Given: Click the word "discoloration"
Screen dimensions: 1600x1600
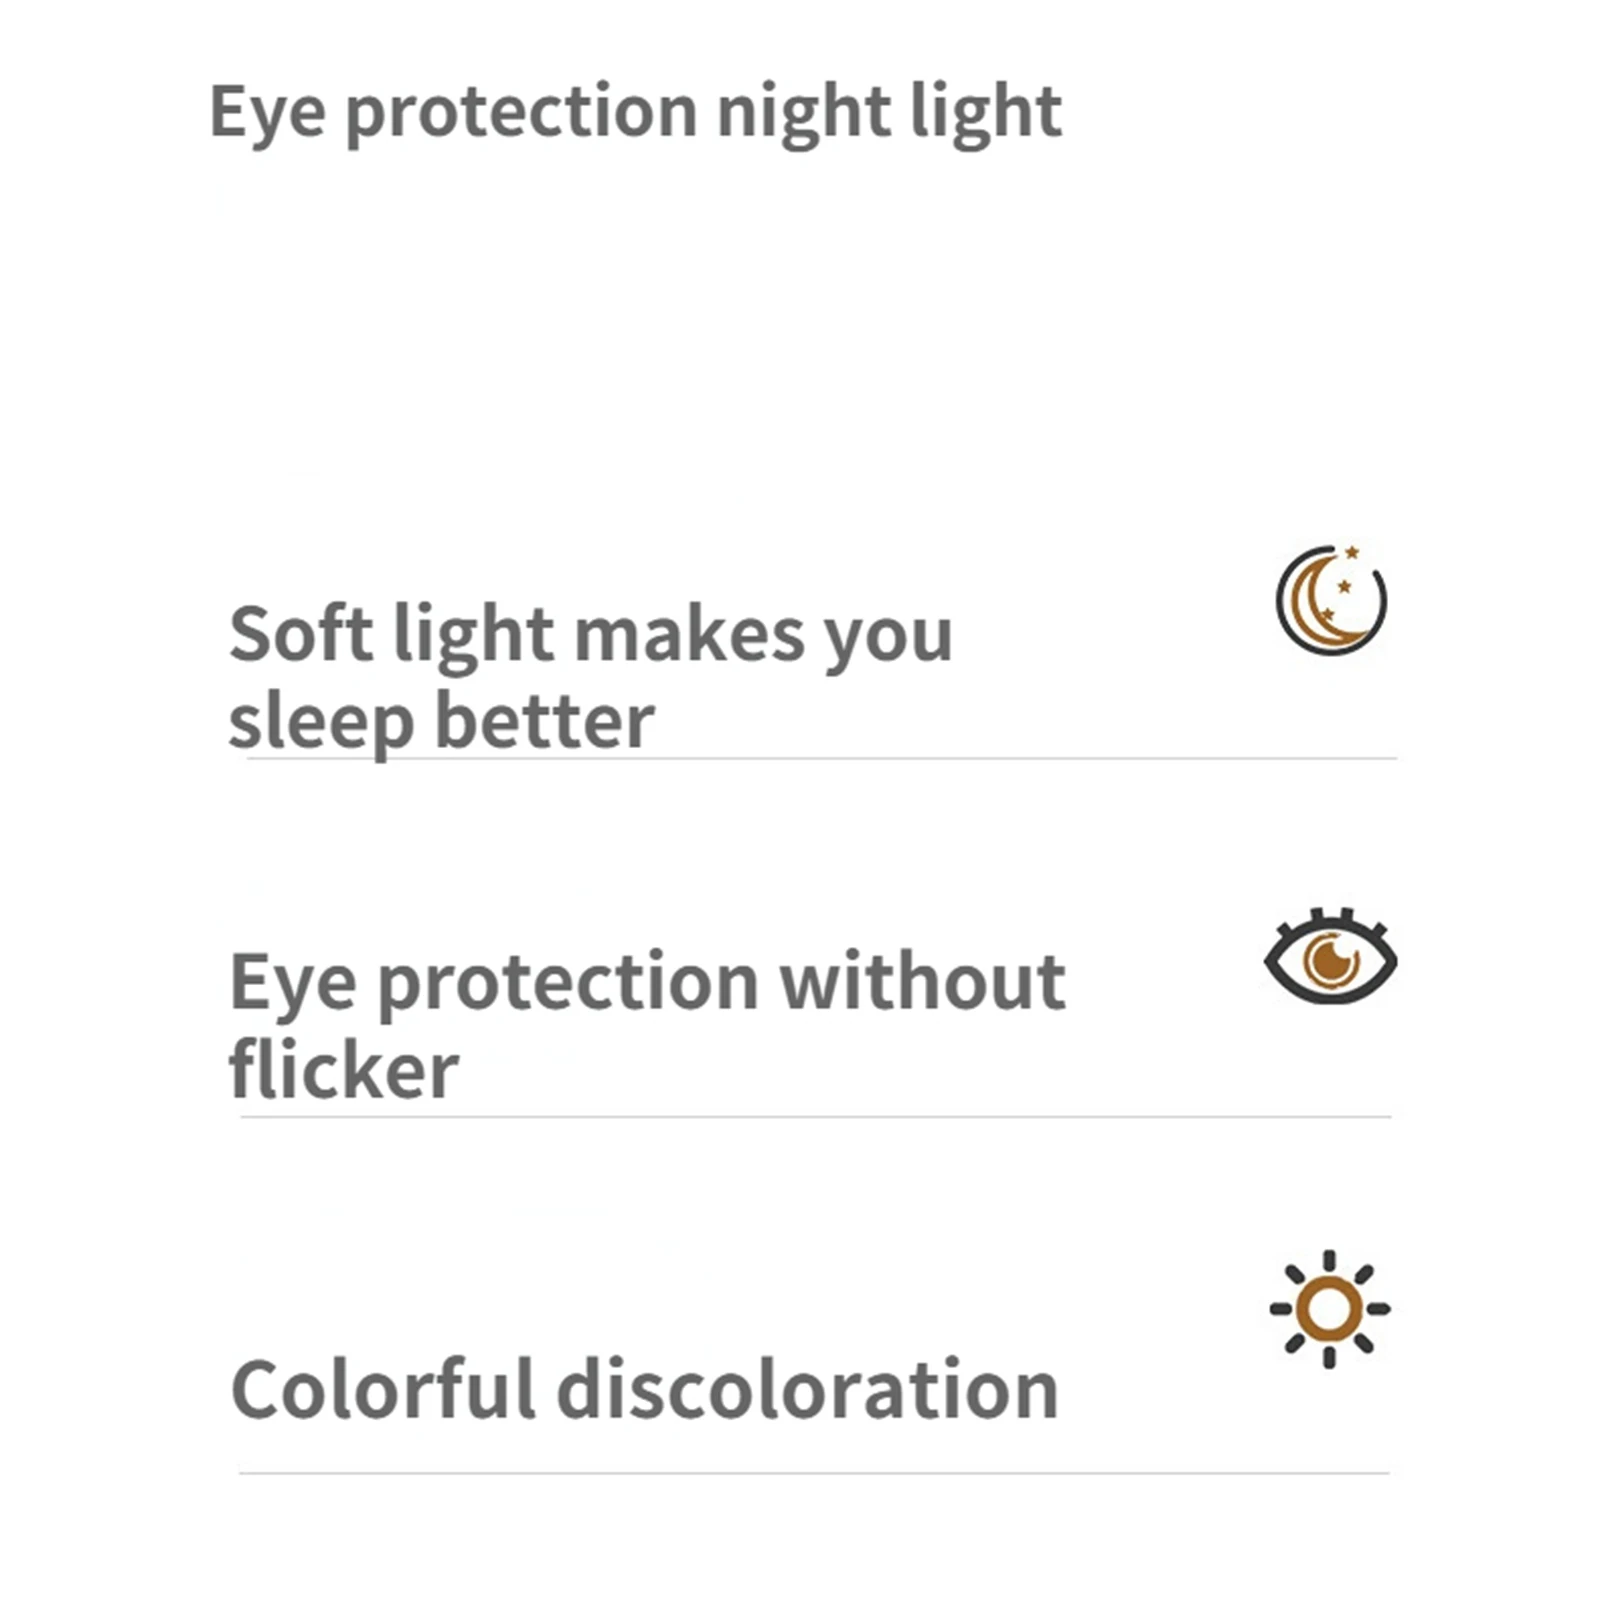Looking at the screenshot, I should (x=807, y=1390).
